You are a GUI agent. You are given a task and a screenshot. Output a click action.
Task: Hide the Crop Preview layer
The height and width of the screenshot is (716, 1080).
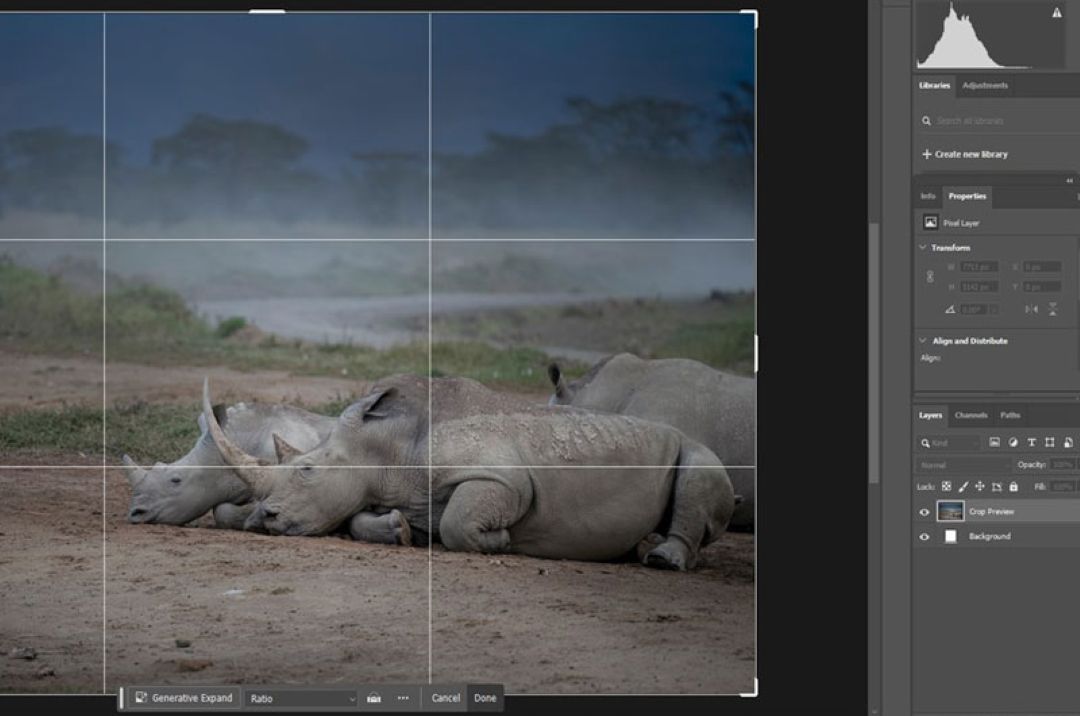924,512
